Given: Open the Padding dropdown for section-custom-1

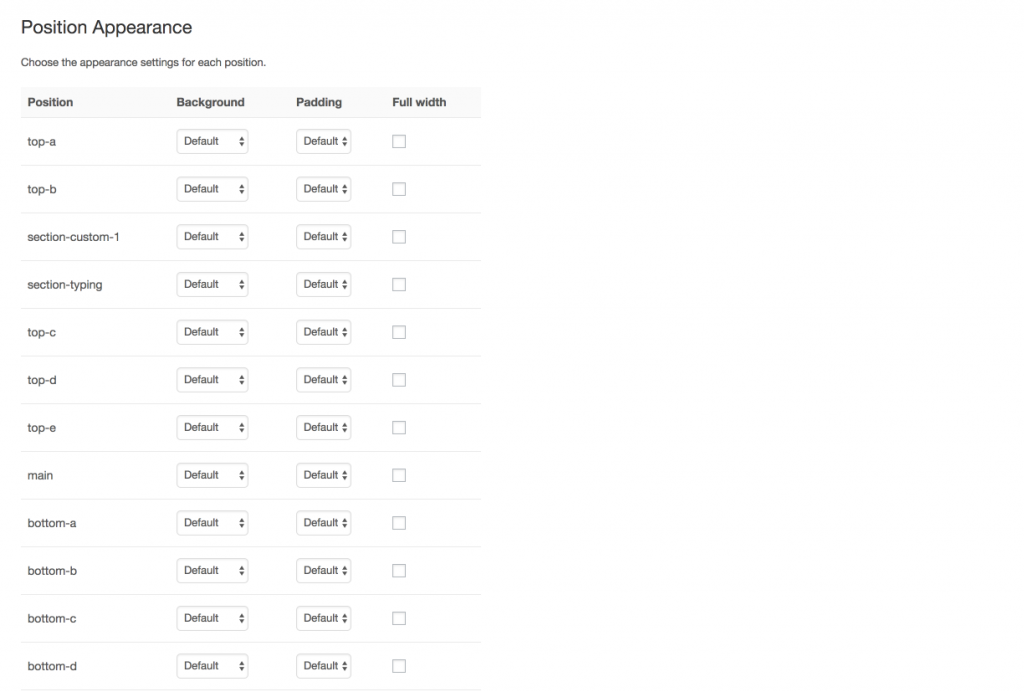Looking at the screenshot, I should 323,236.
